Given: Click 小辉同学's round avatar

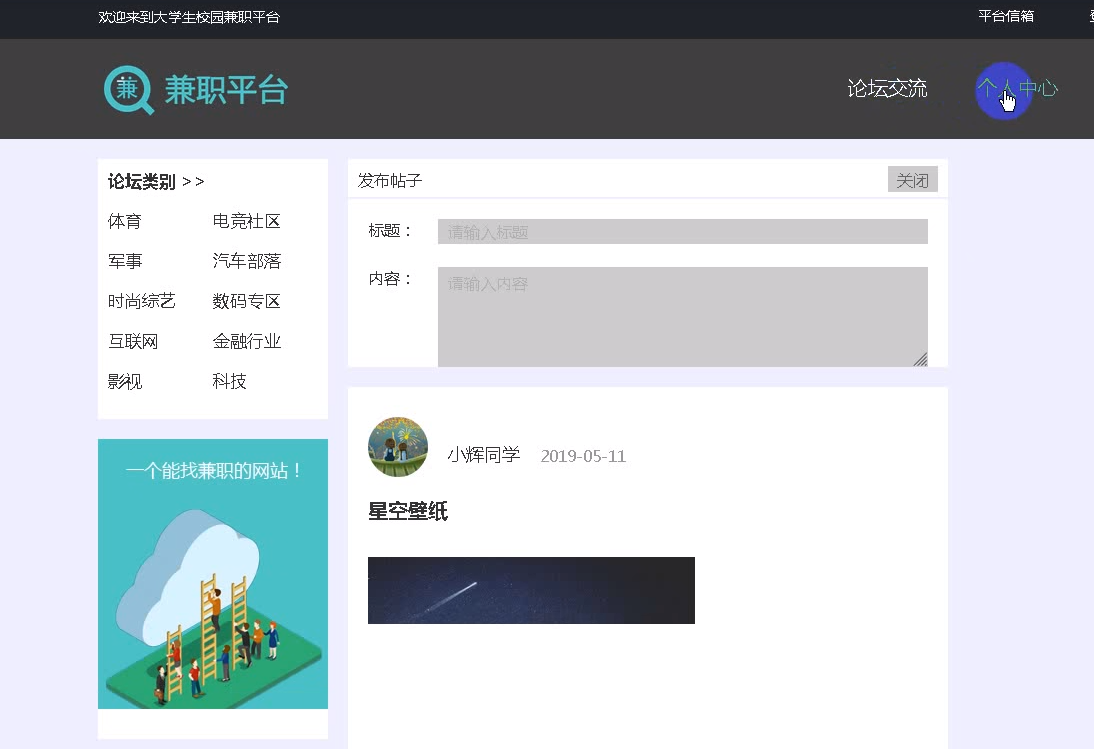Looking at the screenshot, I should (398, 447).
